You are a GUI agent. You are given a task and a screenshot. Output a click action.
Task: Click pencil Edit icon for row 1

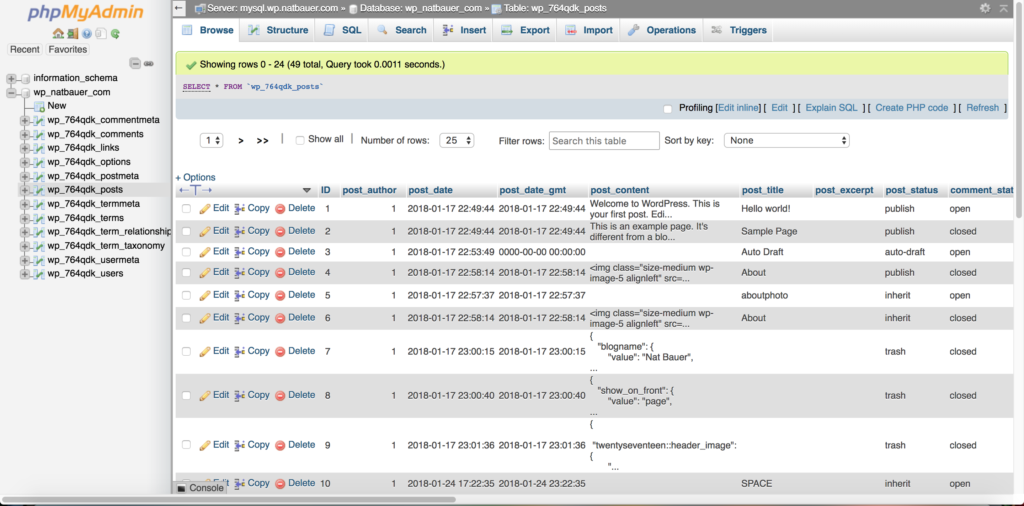(x=204, y=208)
